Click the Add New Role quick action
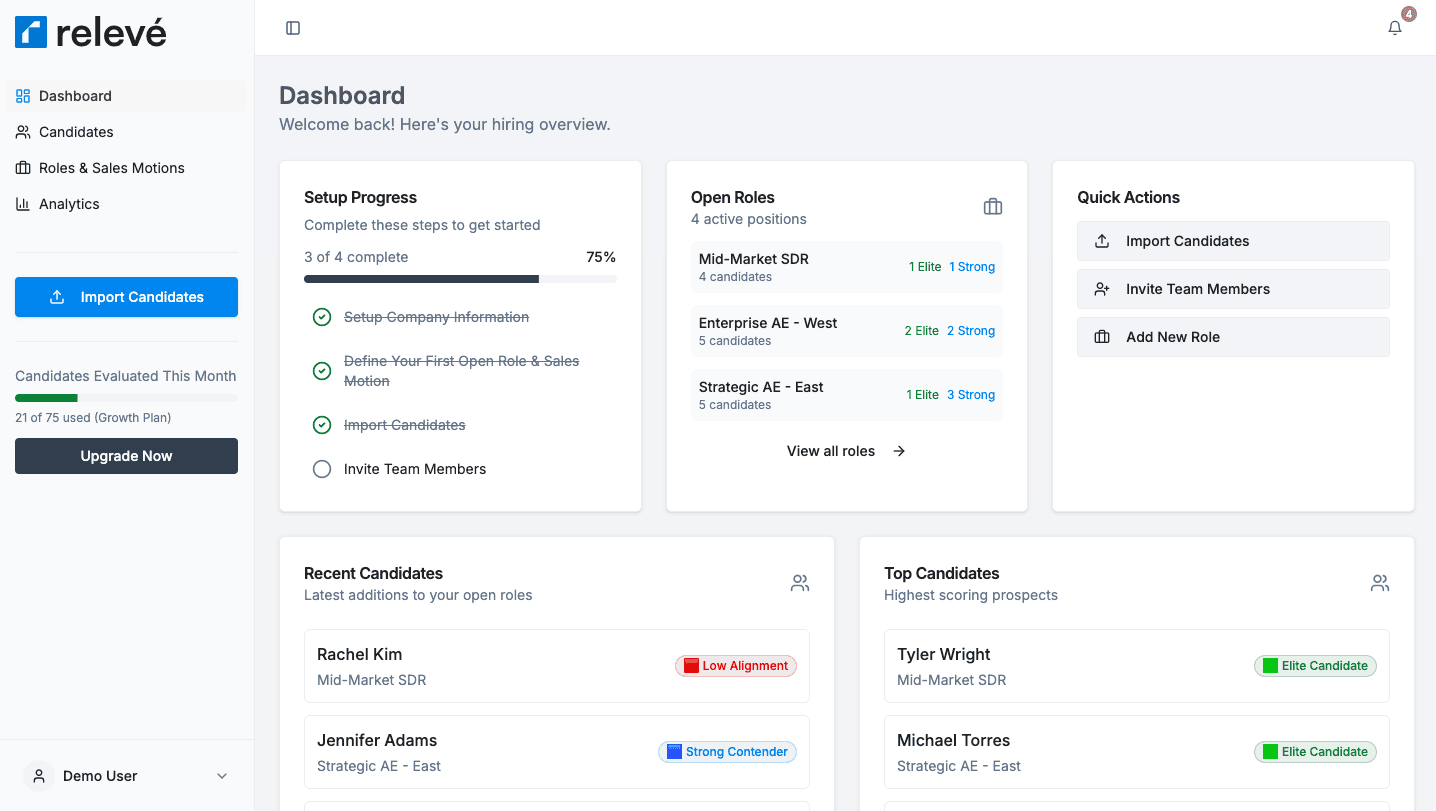The height and width of the screenshot is (811, 1436). [x=1232, y=337]
